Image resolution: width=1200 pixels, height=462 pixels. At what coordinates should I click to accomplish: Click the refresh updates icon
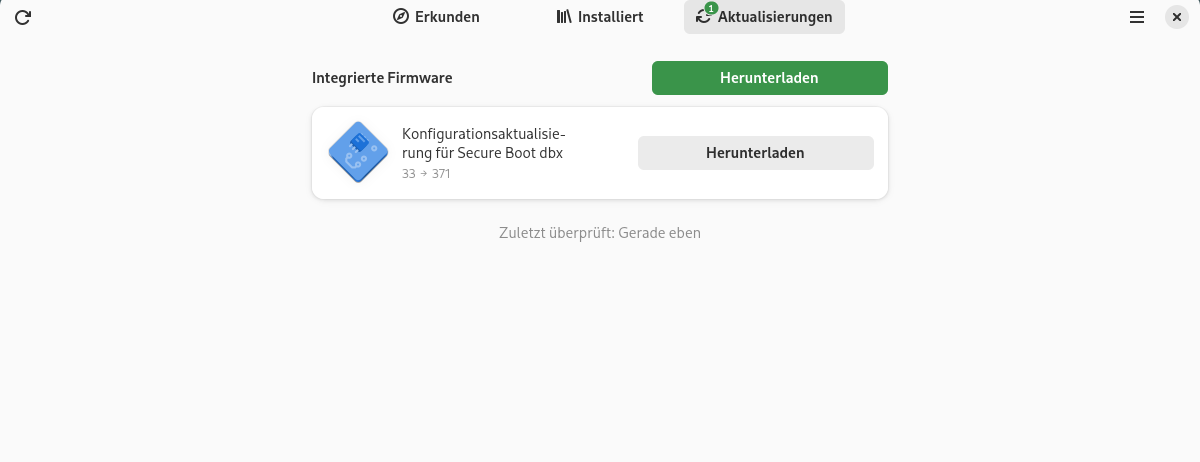[x=23, y=17]
